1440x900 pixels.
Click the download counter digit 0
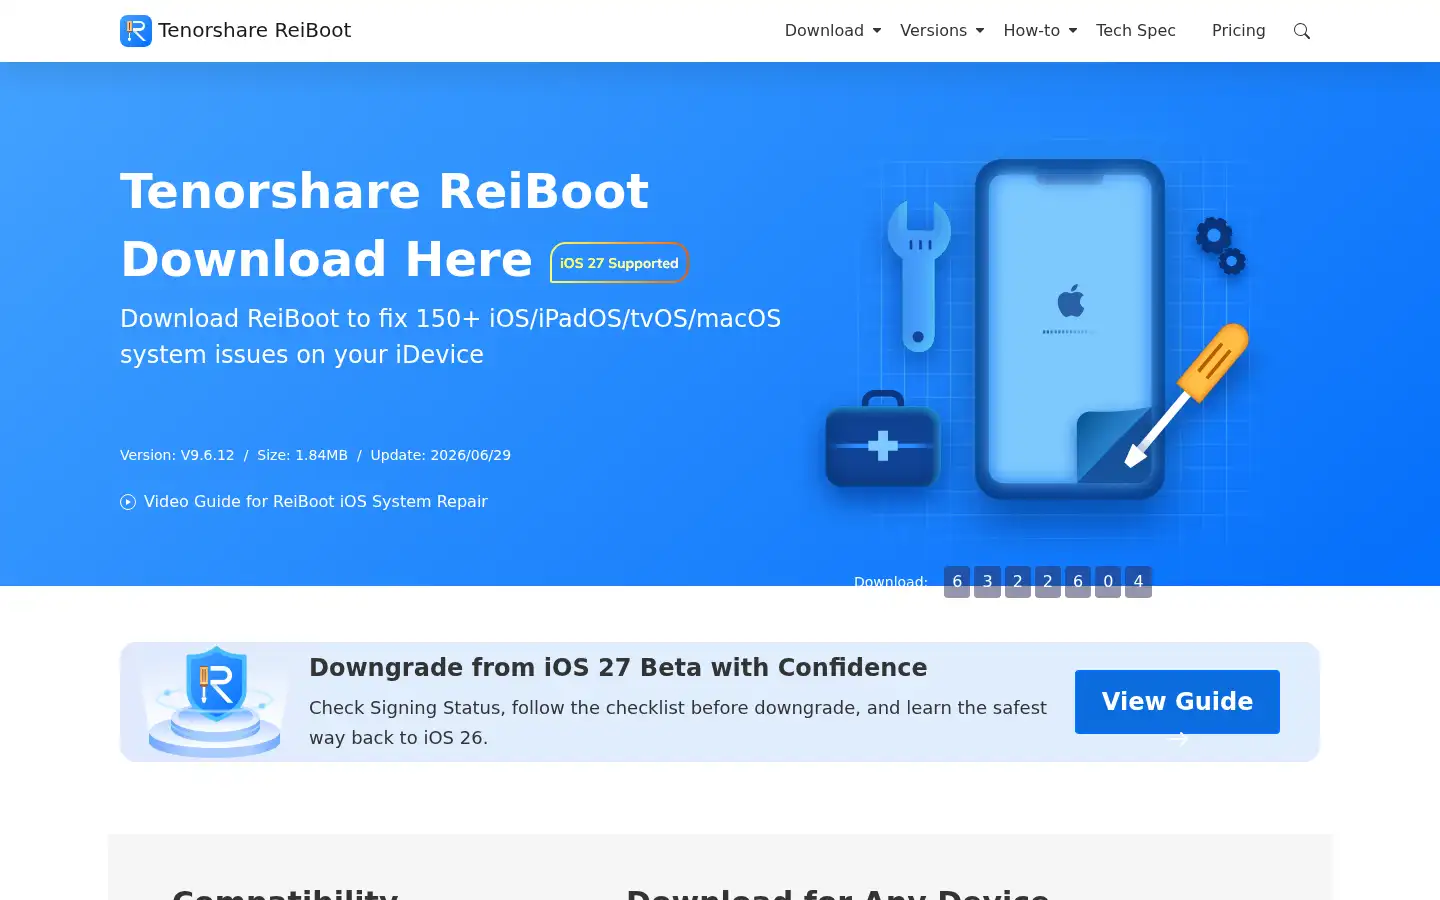click(1108, 581)
